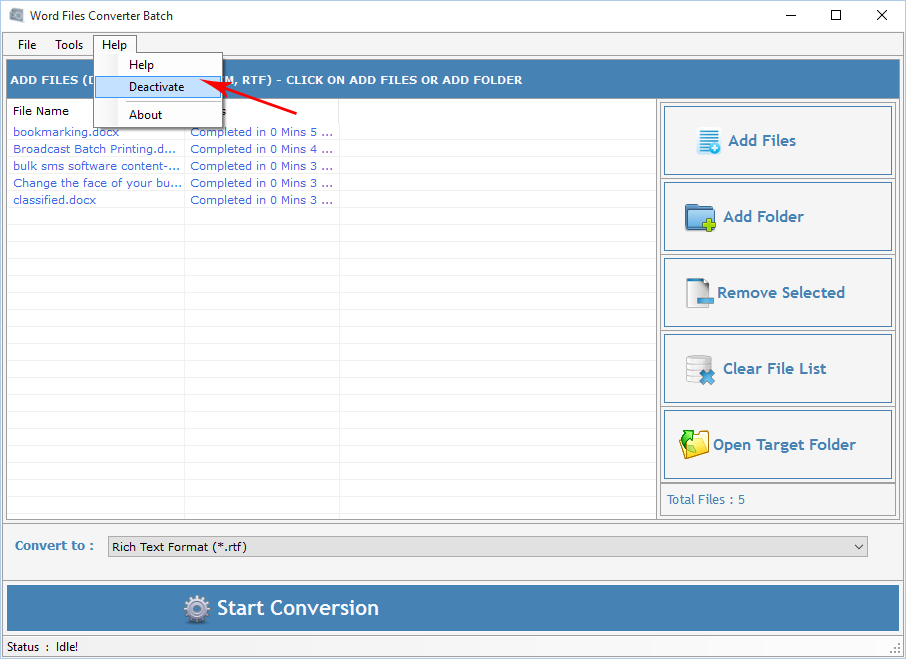
Task: Click the Add Folder button label
Action: [763, 217]
